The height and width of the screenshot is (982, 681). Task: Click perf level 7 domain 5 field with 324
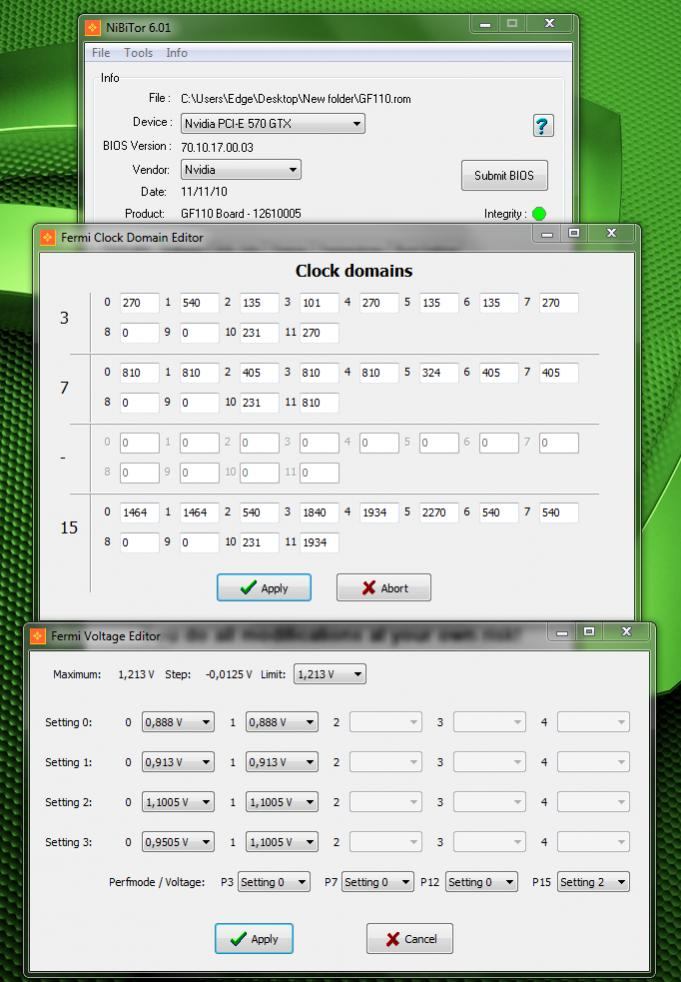[439, 373]
